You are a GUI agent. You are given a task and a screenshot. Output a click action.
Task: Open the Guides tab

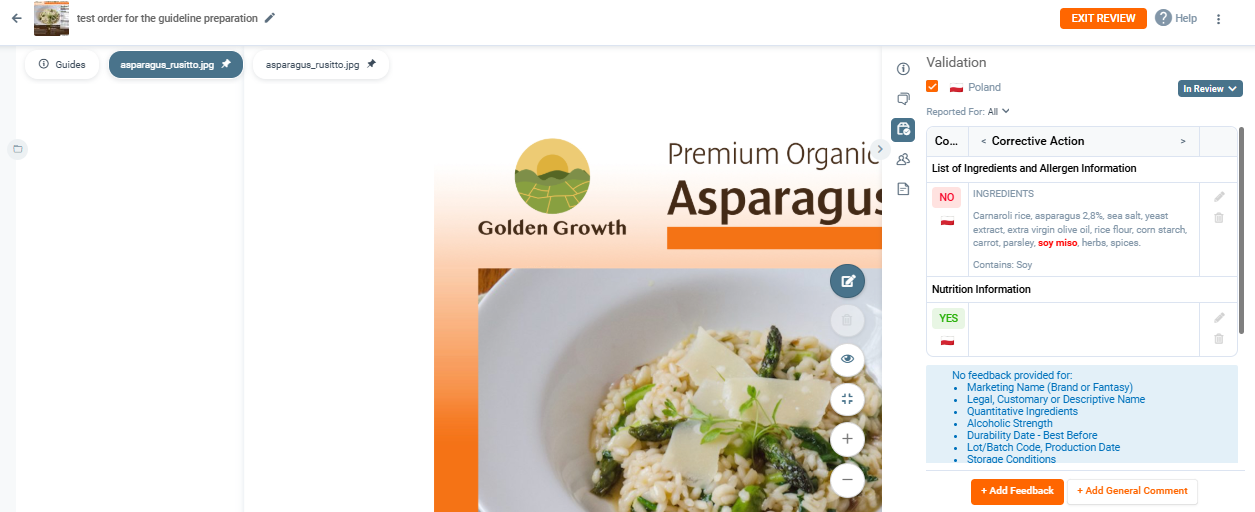click(62, 64)
